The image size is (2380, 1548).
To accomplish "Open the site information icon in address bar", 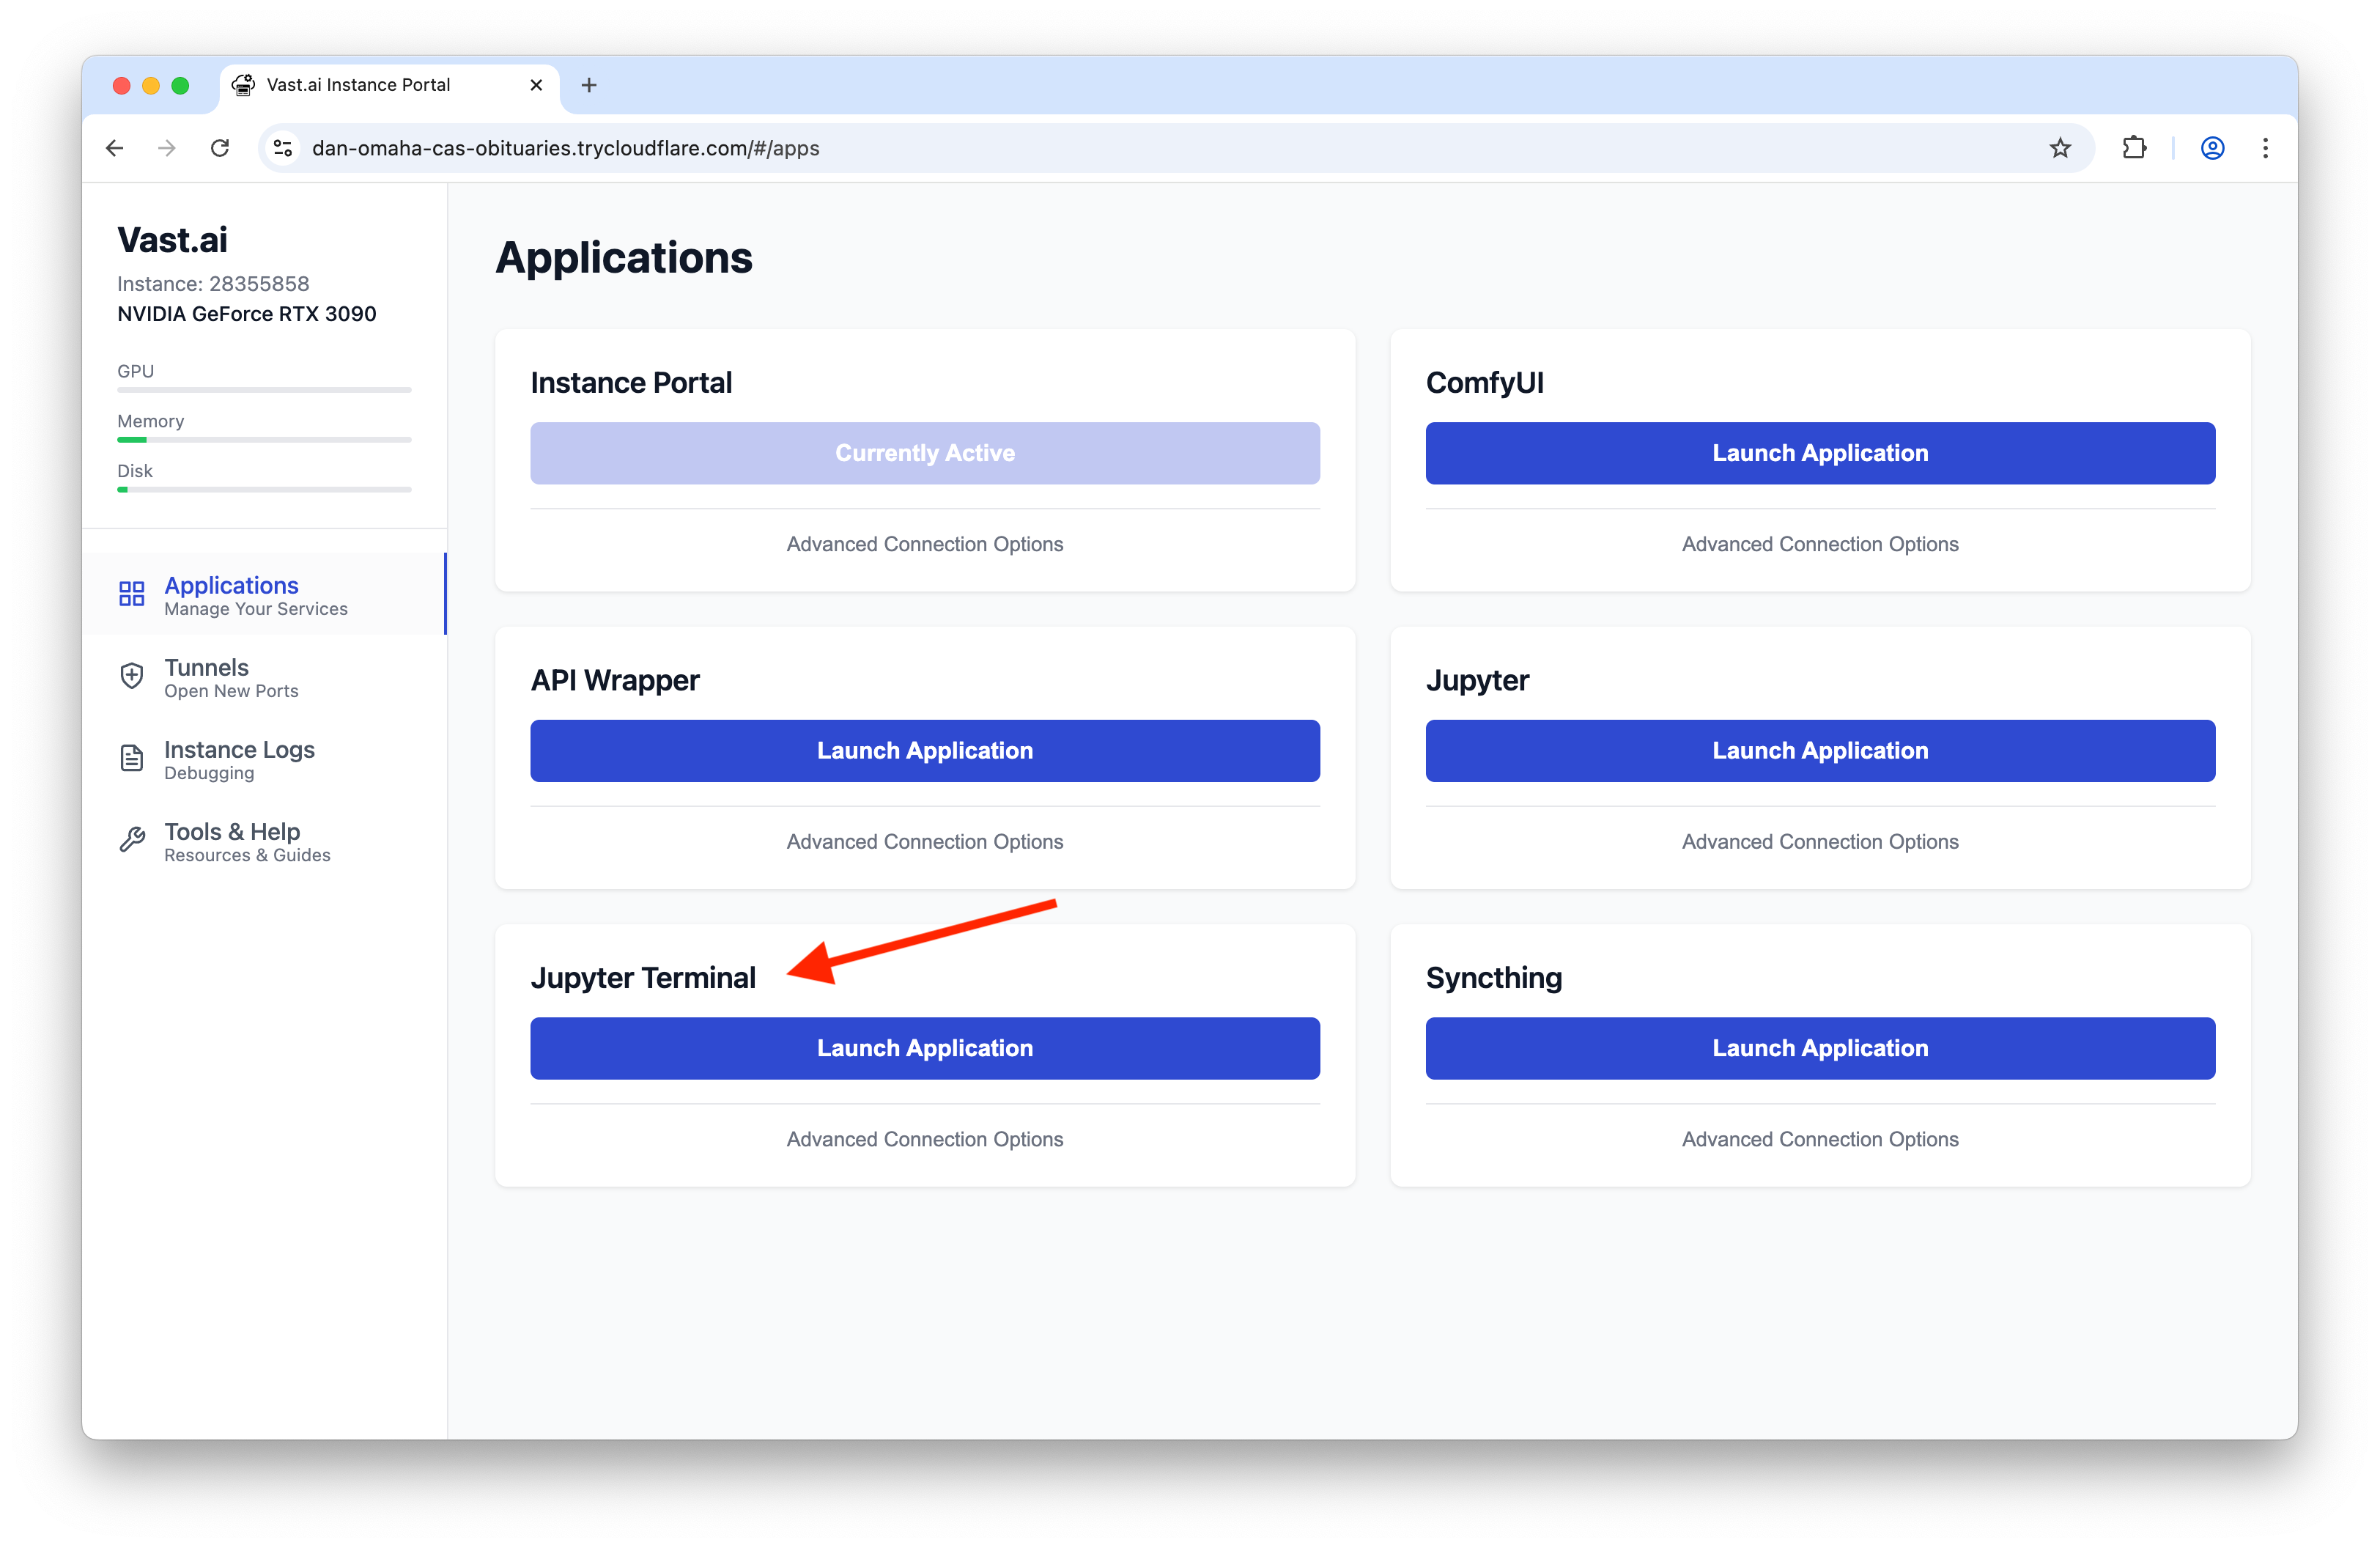I will pos(283,148).
